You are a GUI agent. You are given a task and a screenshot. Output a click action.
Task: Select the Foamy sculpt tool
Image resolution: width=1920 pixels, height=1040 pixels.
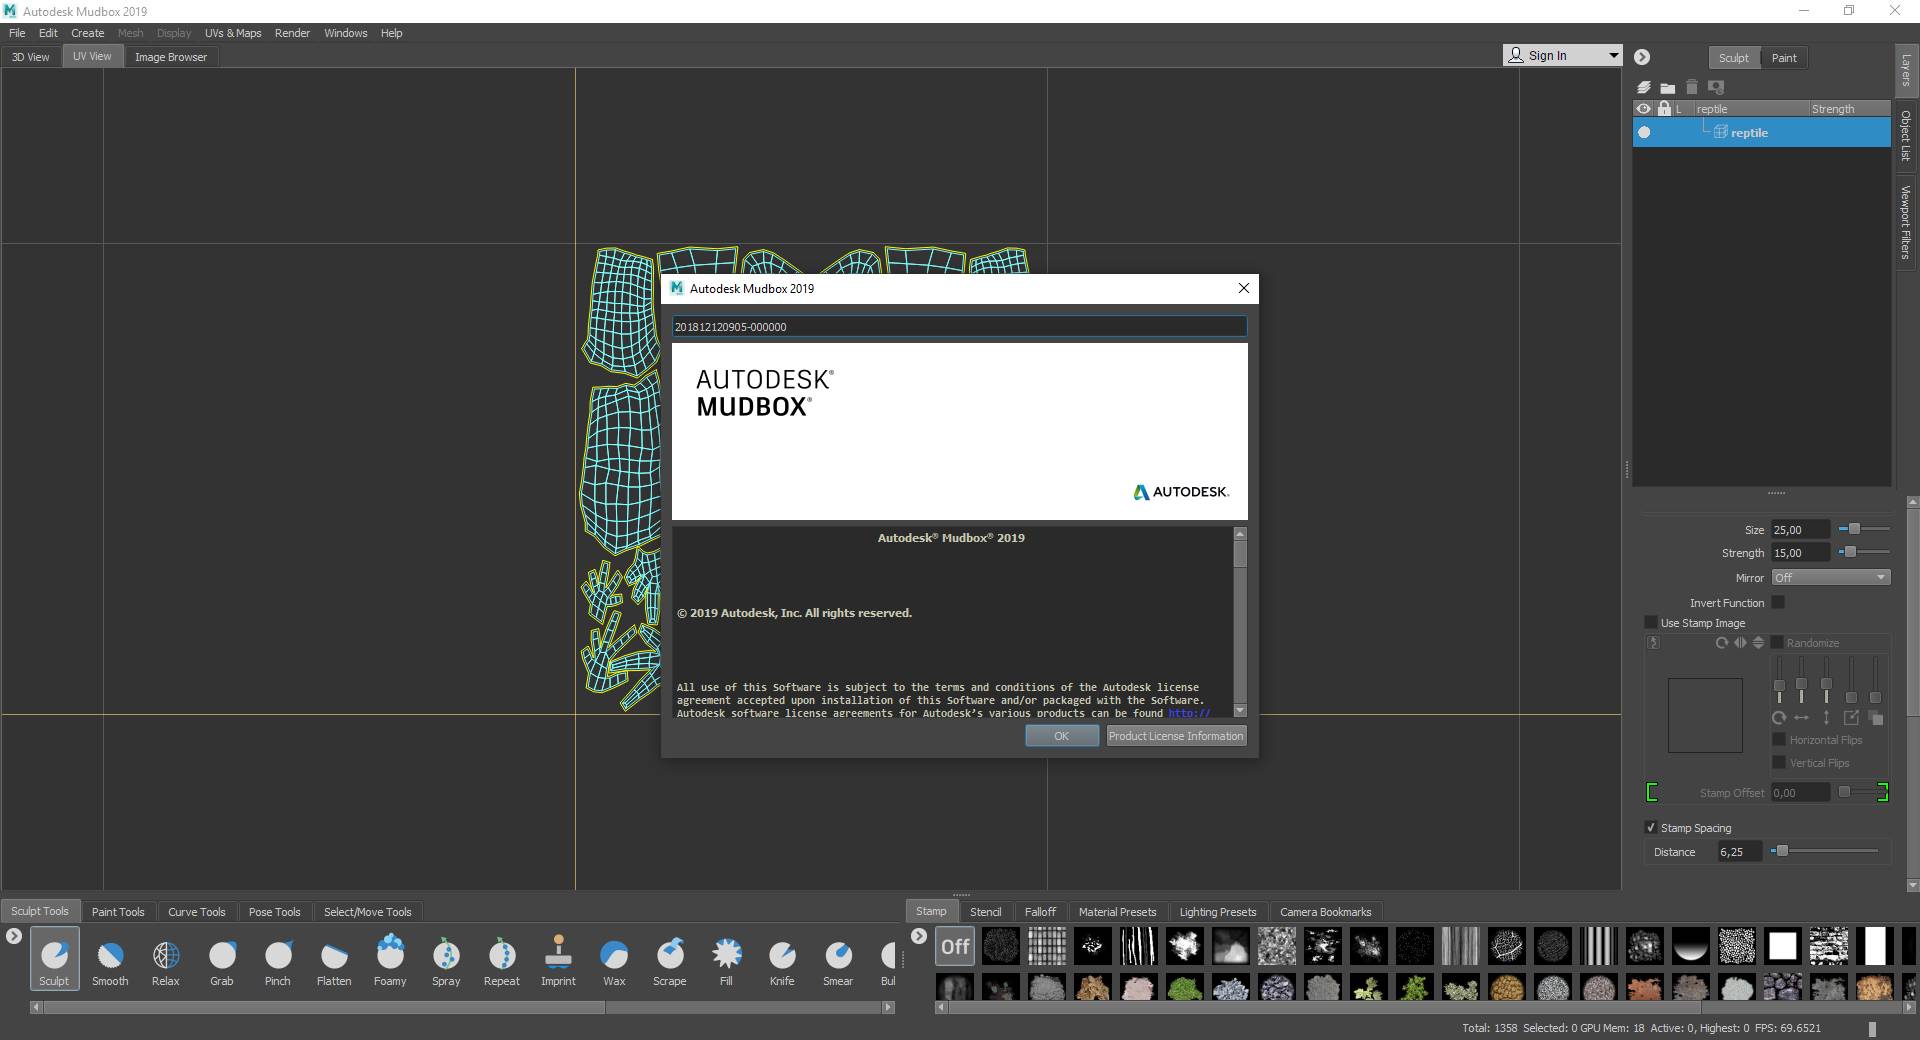390,958
